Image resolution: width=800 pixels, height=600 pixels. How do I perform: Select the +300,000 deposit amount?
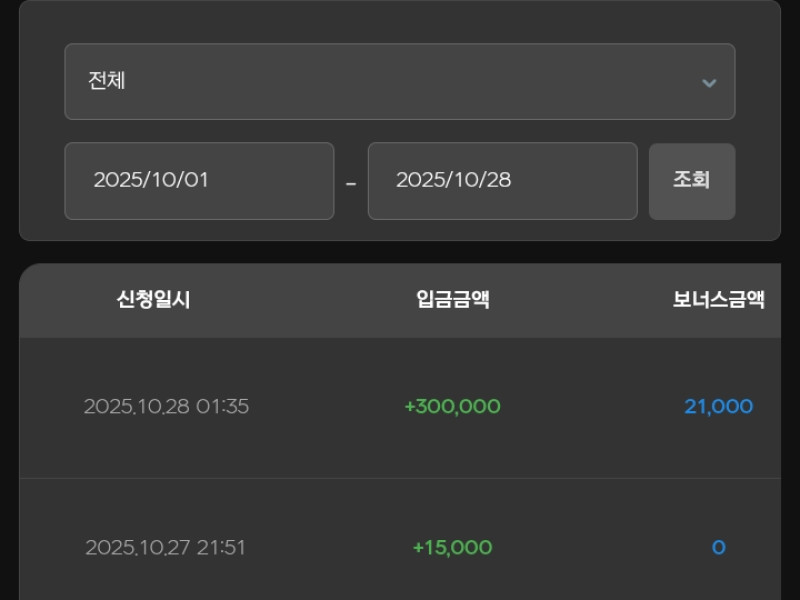[452, 407]
